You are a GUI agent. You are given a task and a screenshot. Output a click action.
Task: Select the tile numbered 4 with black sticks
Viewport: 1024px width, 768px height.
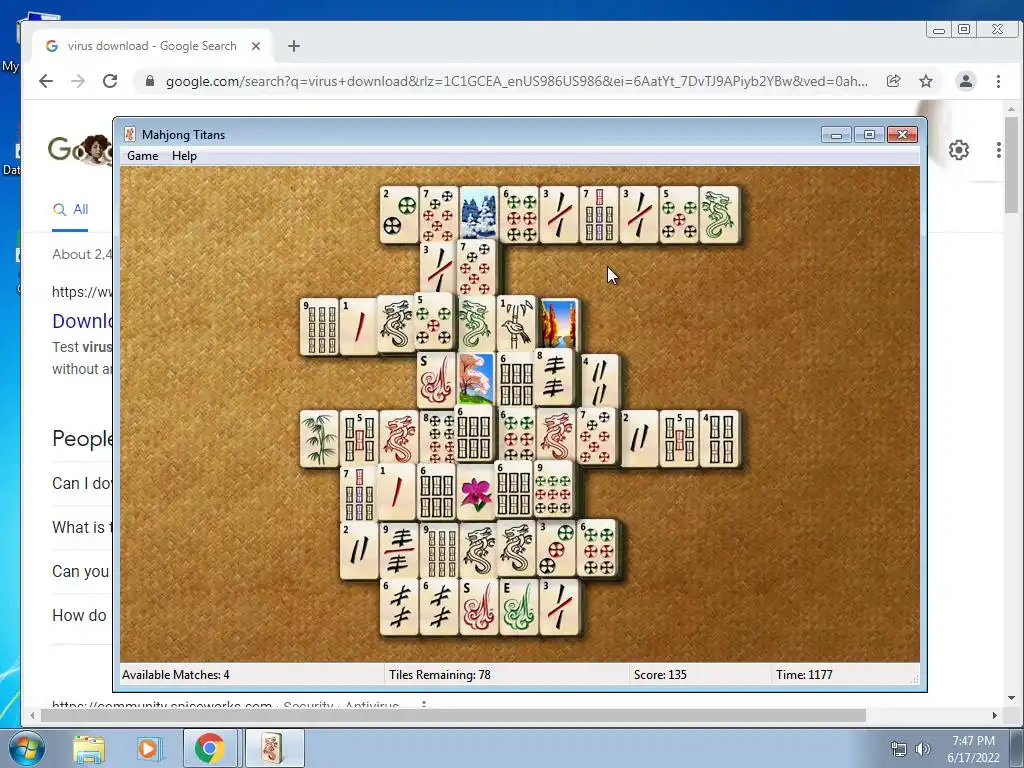pyautogui.click(x=599, y=381)
